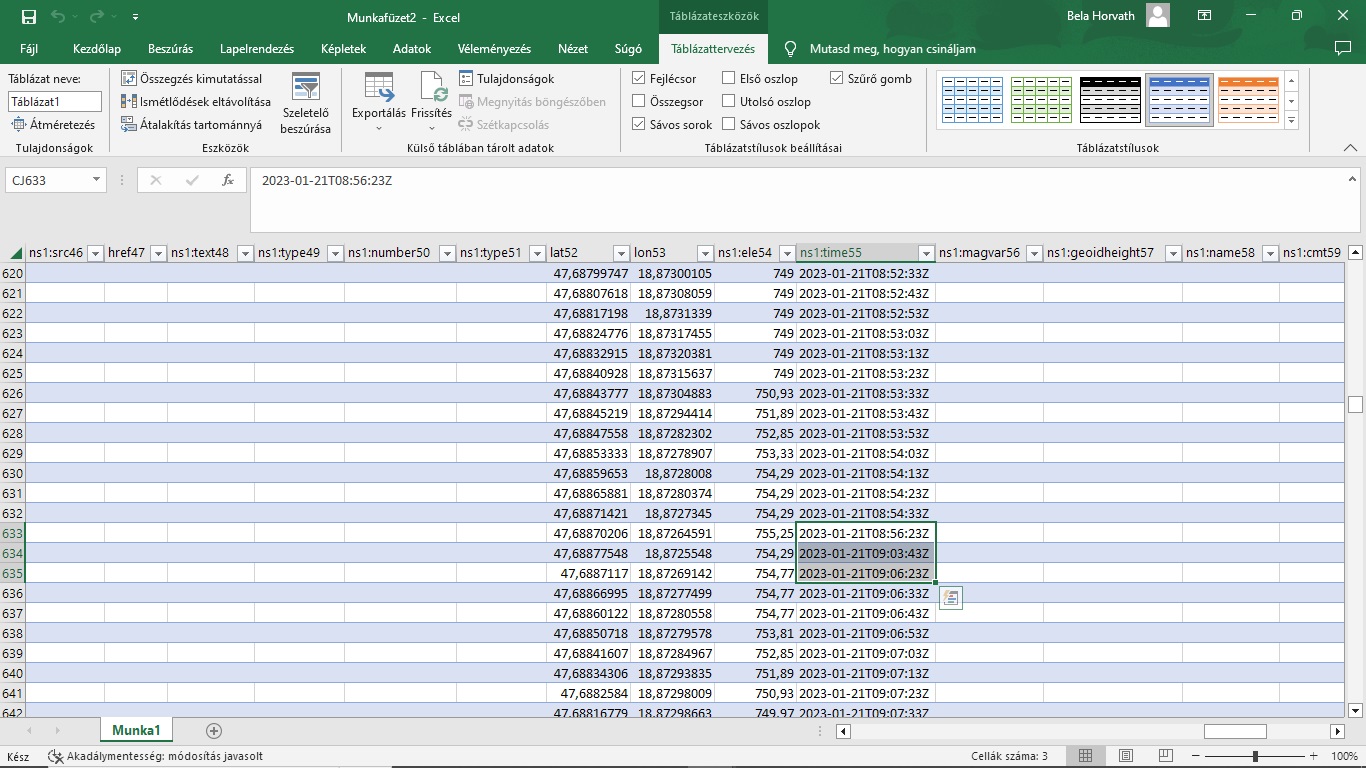The width and height of the screenshot is (1366, 768).
Task: Add a new sheet with plus icon
Action: 213,731
